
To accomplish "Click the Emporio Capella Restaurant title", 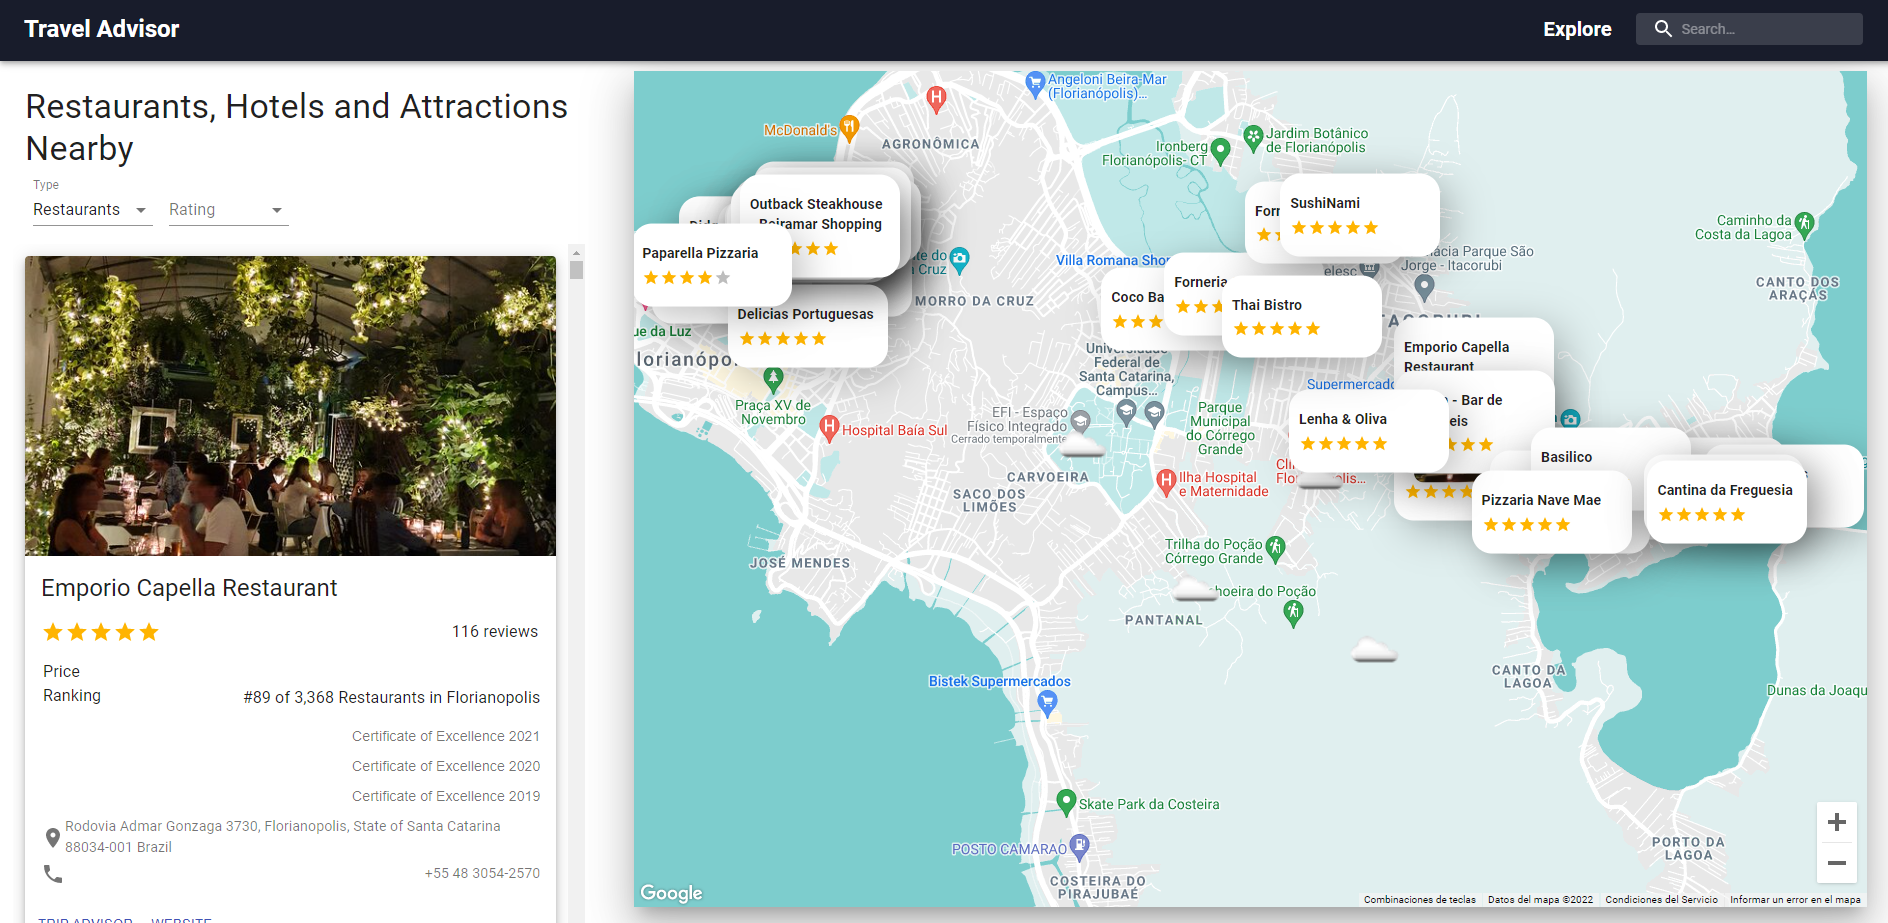I will [x=189, y=588].
